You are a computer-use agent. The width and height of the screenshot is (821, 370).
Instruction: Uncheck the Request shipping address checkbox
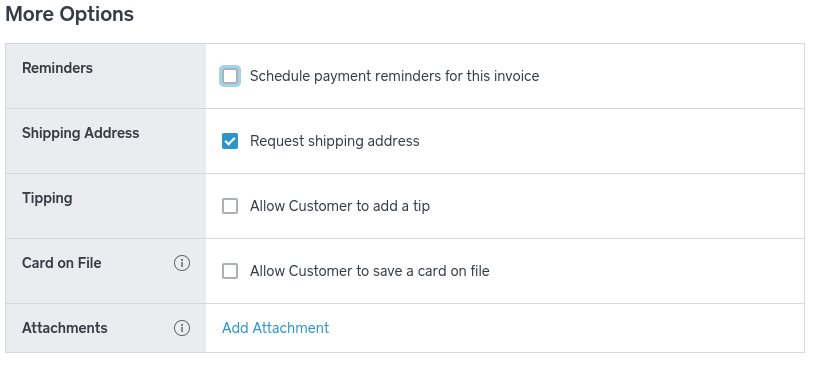coord(230,141)
